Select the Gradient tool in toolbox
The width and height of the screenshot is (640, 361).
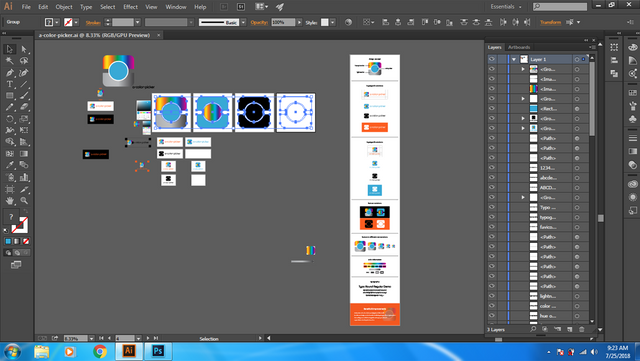(x=24, y=154)
